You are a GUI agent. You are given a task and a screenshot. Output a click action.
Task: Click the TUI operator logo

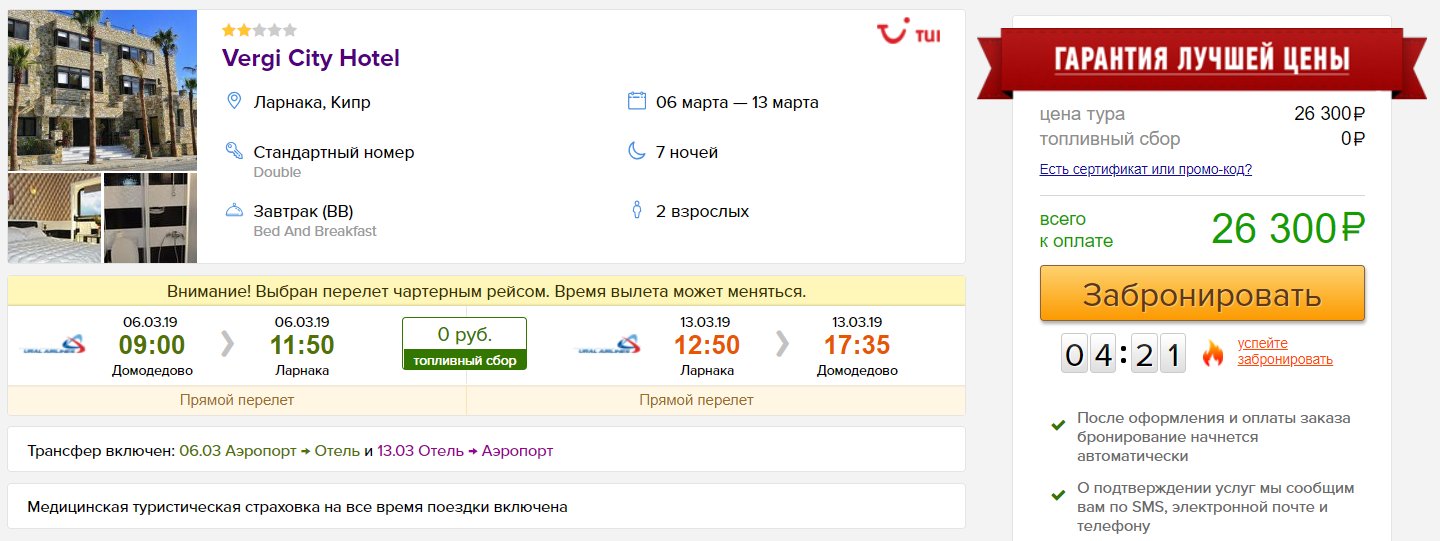(908, 35)
